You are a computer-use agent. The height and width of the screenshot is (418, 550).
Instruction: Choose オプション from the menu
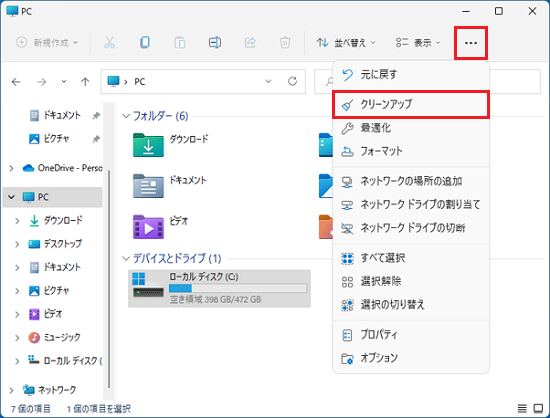coord(411,358)
